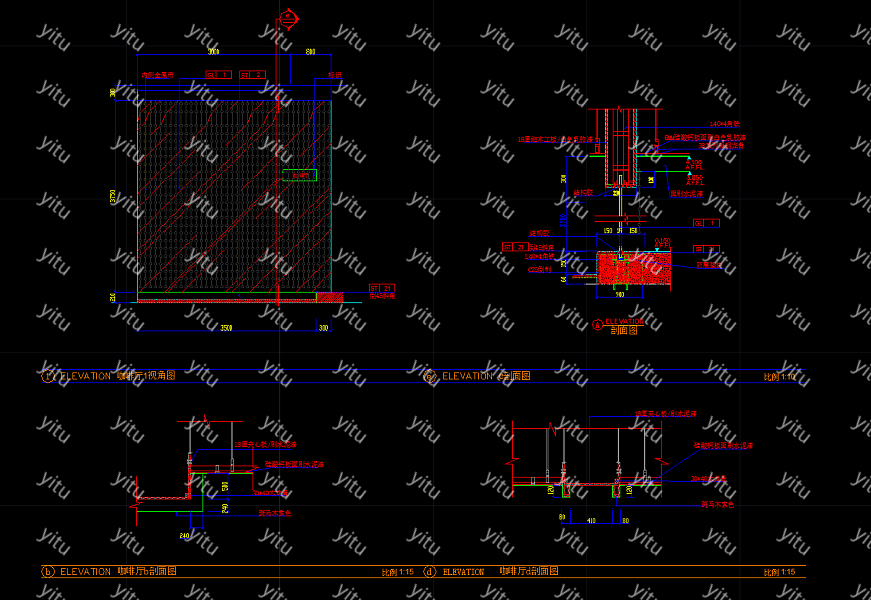Click the green label box inside elevation panel
The width and height of the screenshot is (871, 600).
[x=298, y=175]
